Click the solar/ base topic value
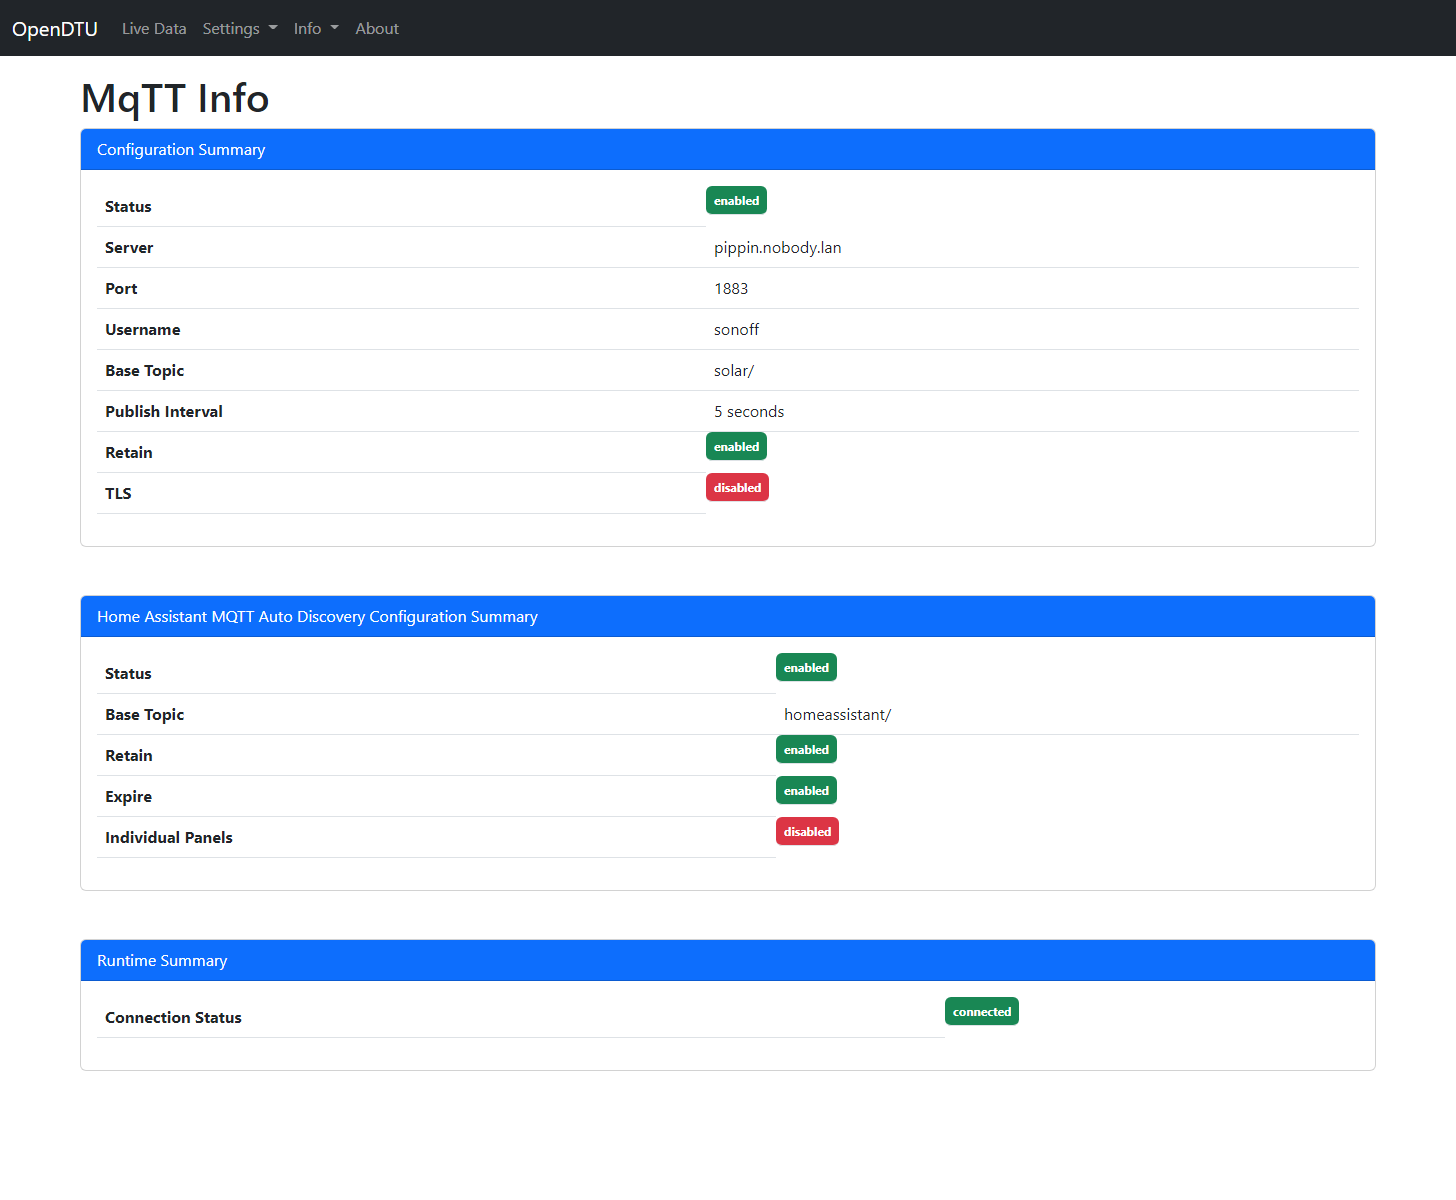The height and width of the screenshot is (1200, 1456). pyautogui.click(x=734, y=371)
